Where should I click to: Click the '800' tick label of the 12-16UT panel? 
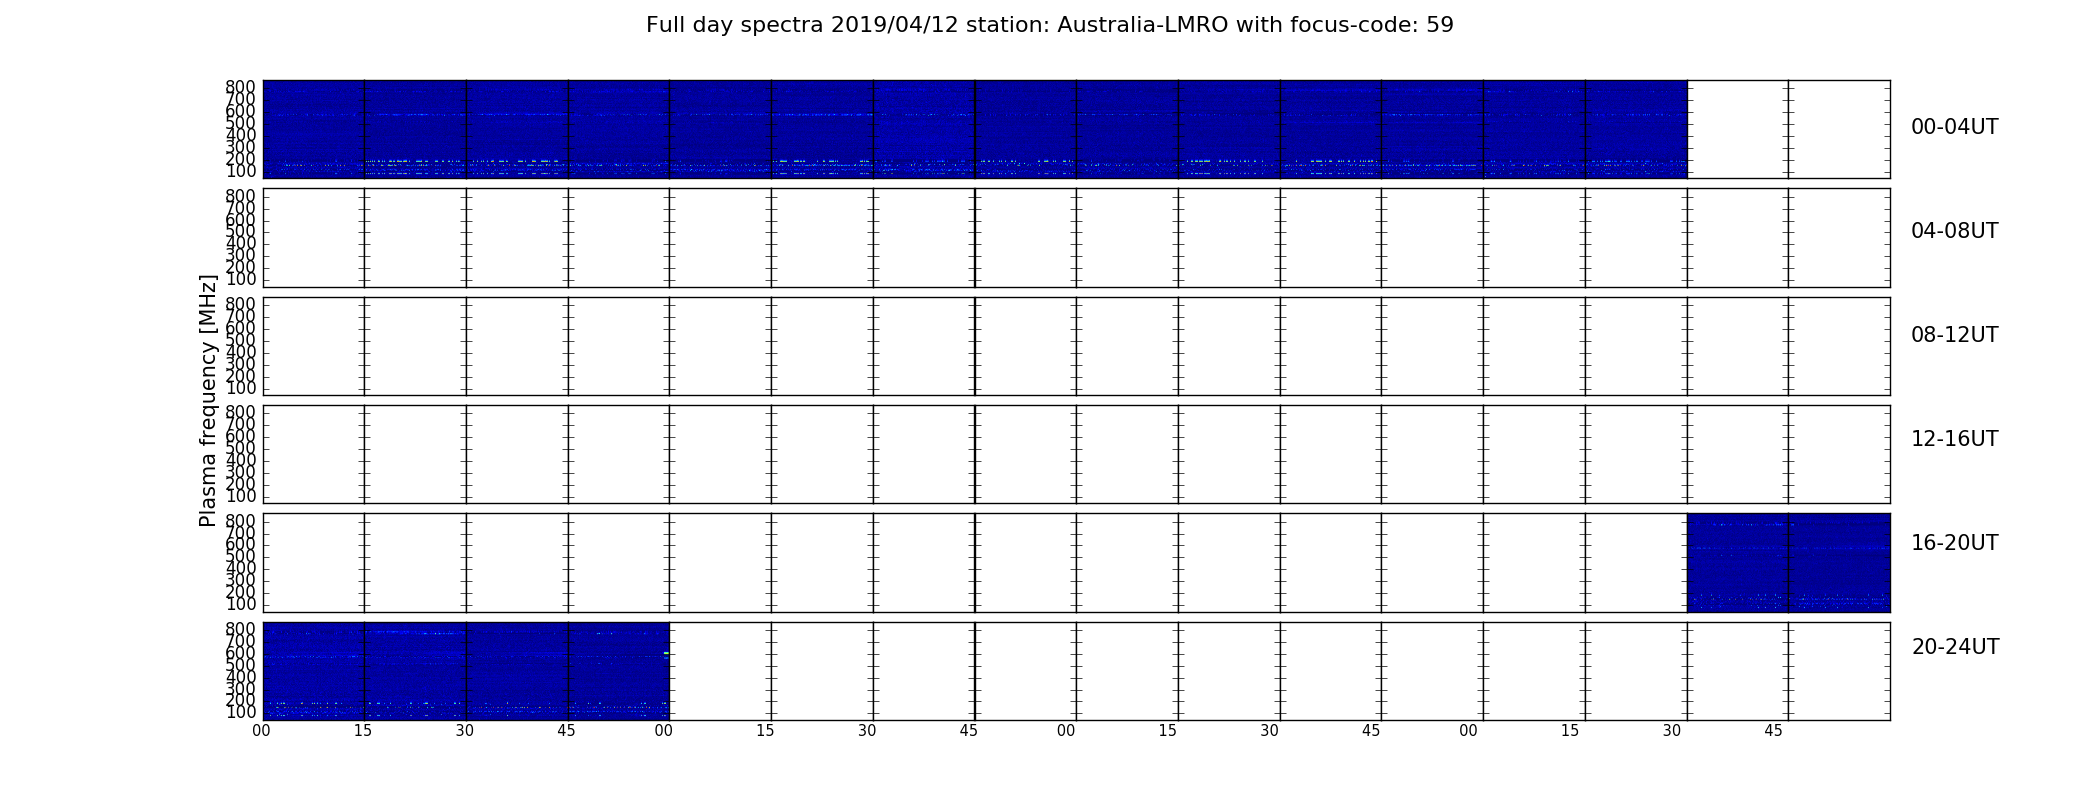(x=241, y=412)
